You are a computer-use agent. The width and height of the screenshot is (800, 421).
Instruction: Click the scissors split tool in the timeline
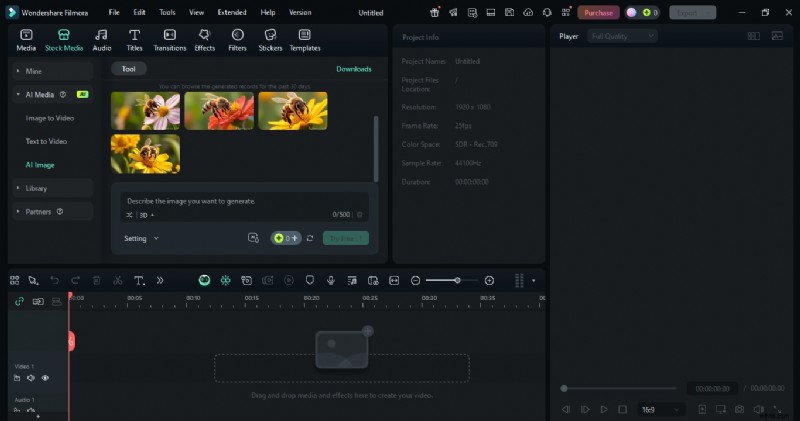(x=117, y=281)
